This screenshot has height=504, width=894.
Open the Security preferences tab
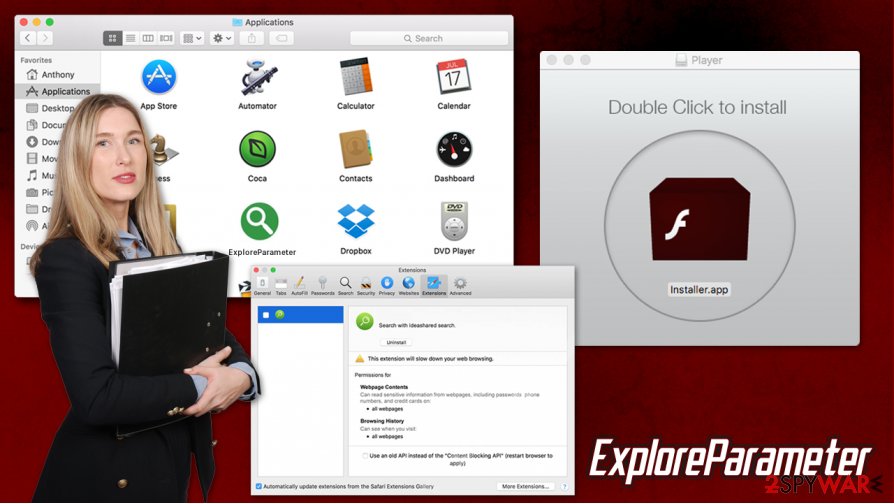point(366,286)
